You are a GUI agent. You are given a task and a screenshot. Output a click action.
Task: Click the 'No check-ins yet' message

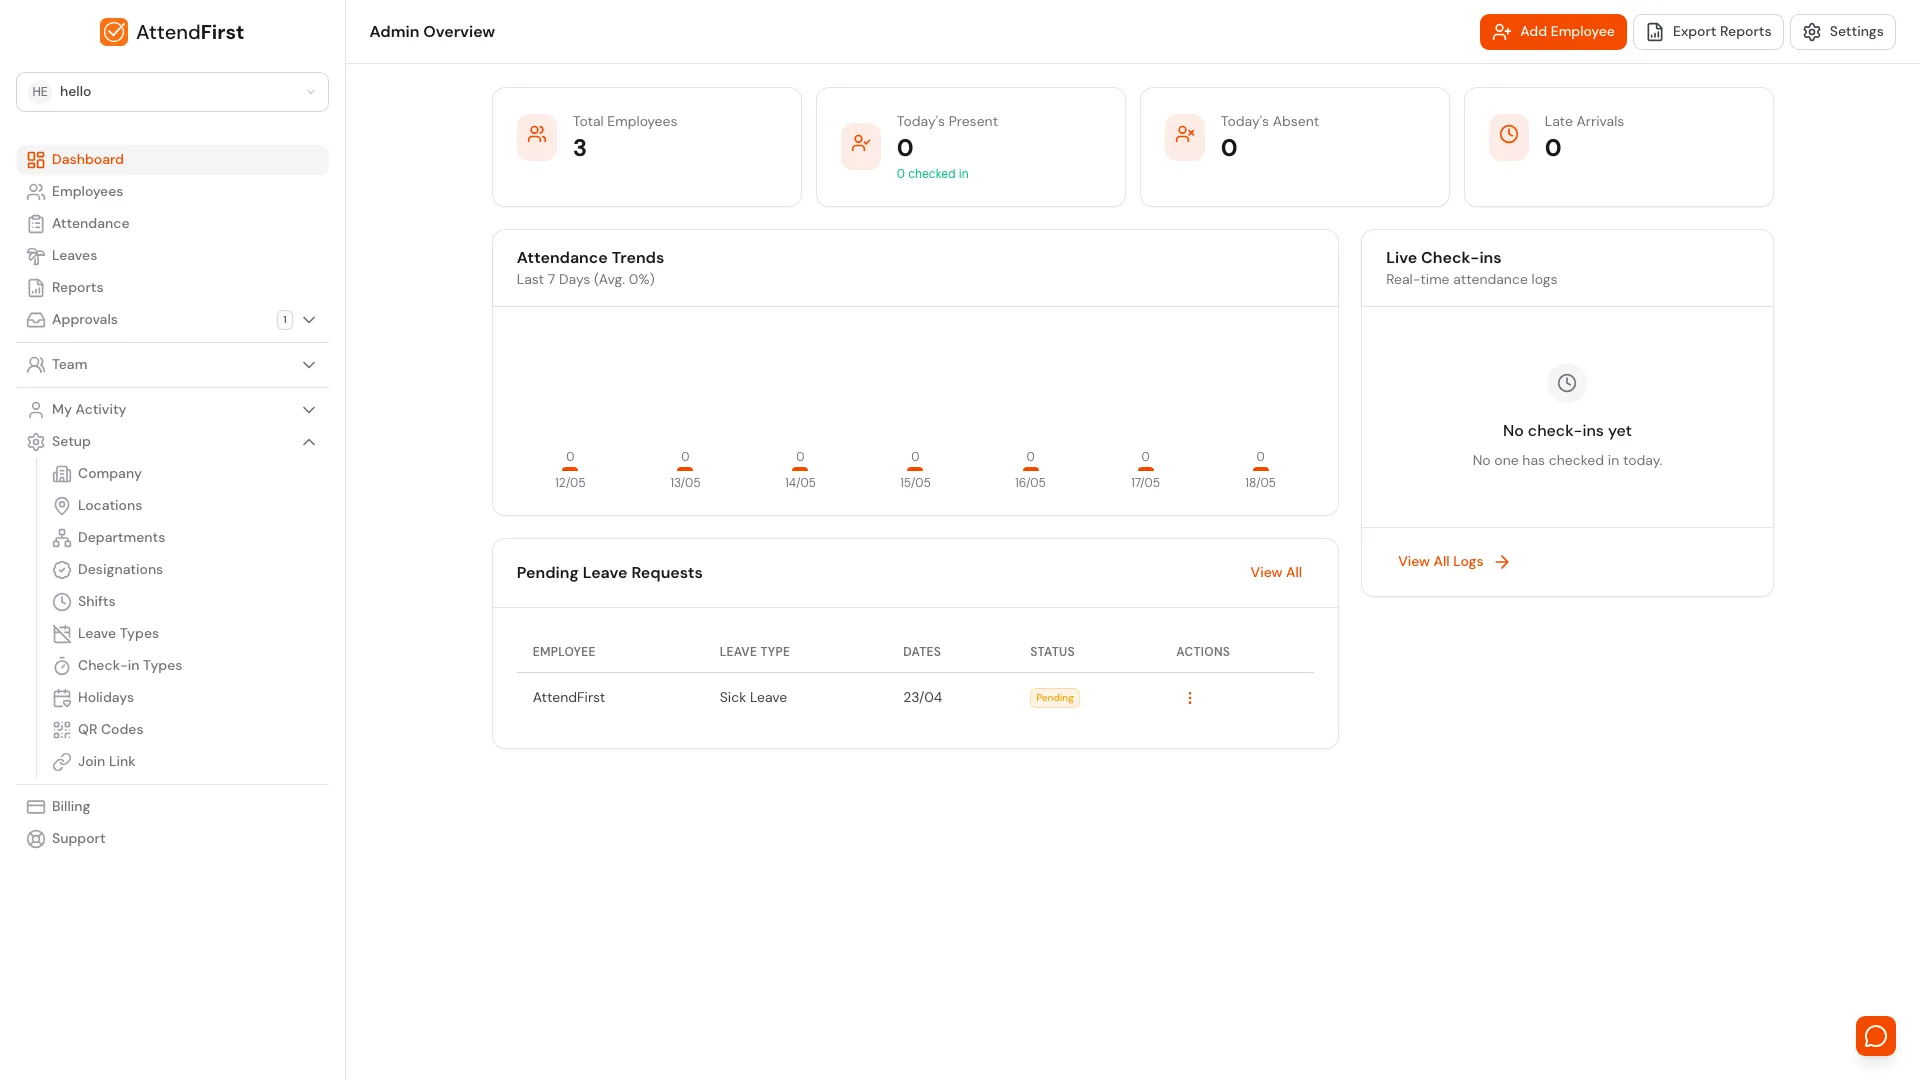point(1567,431)
